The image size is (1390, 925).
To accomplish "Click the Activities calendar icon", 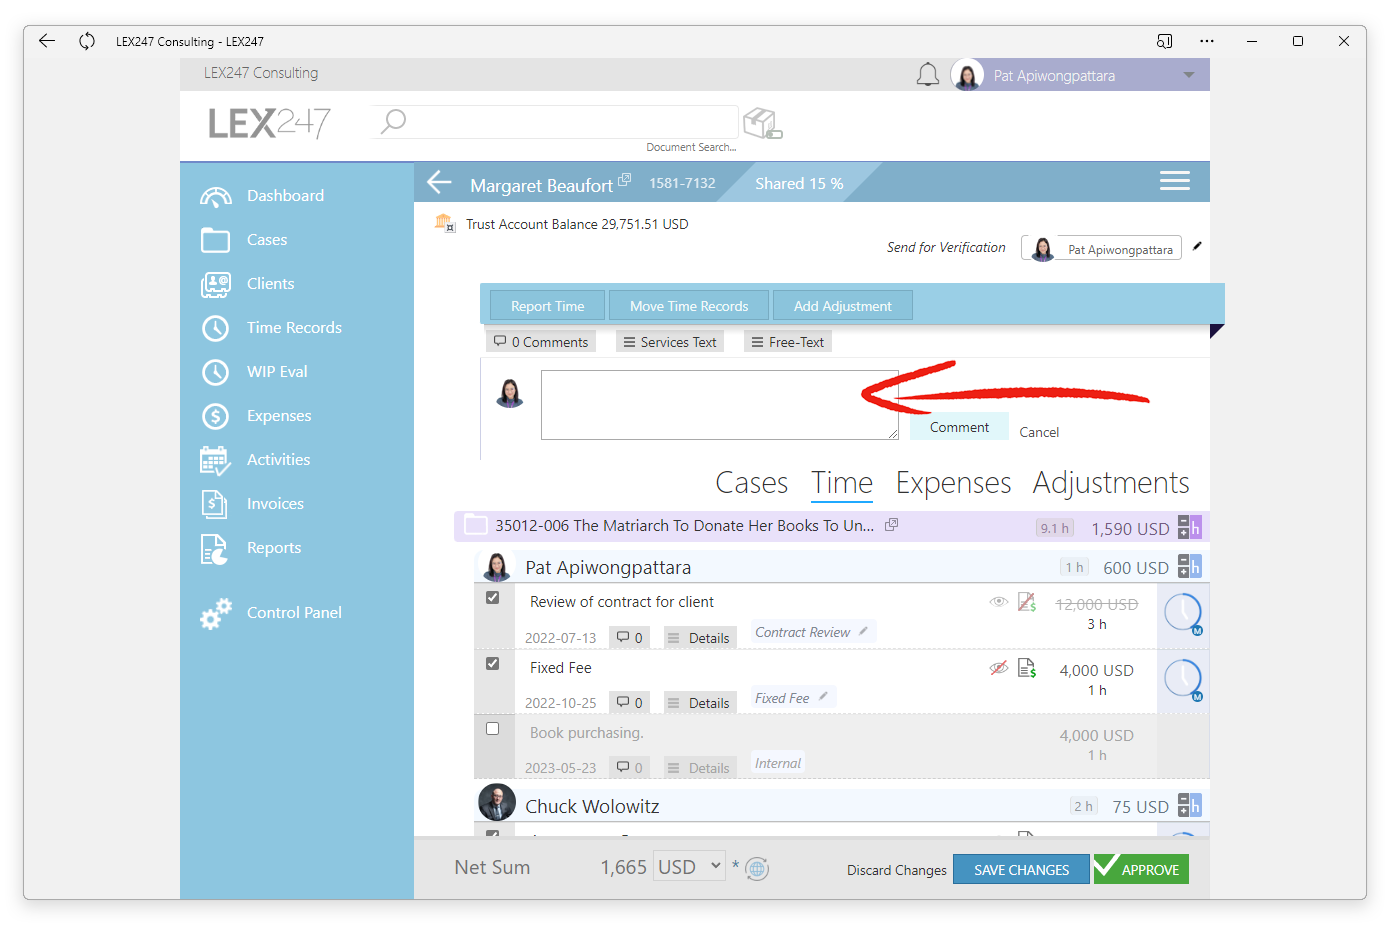I will (215, 460).
